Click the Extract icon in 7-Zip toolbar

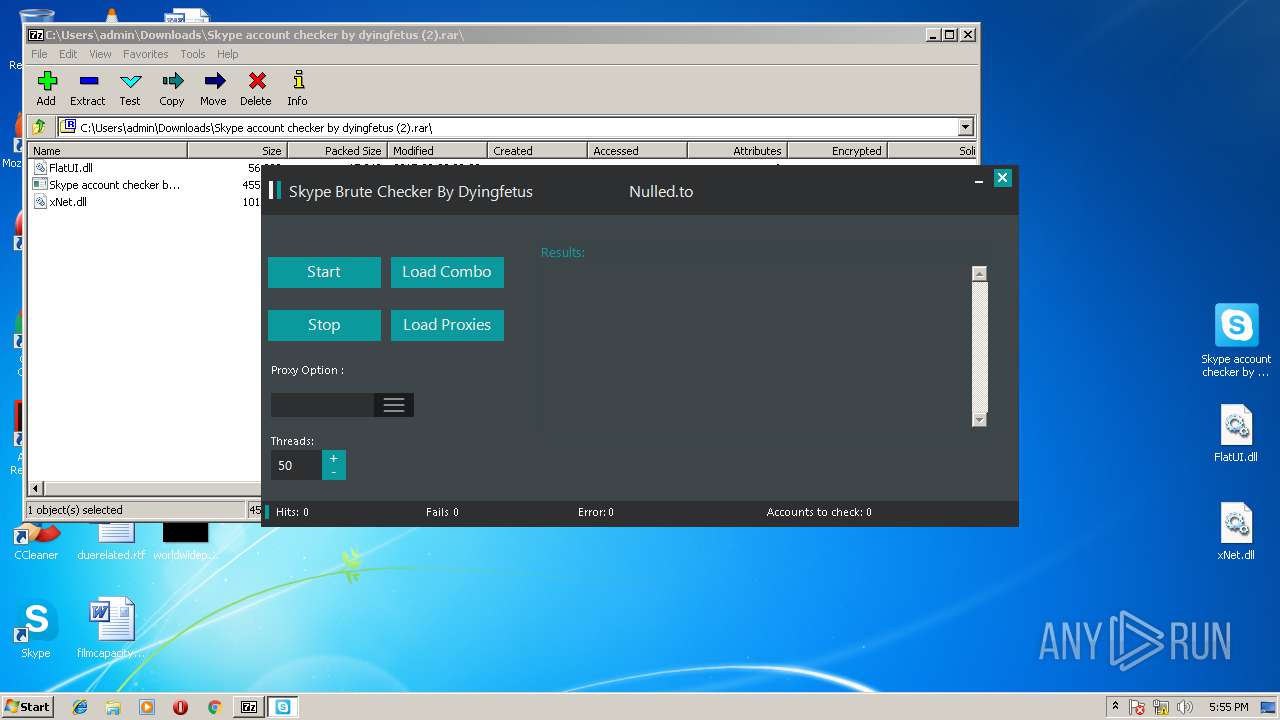[x=88, y=81]
